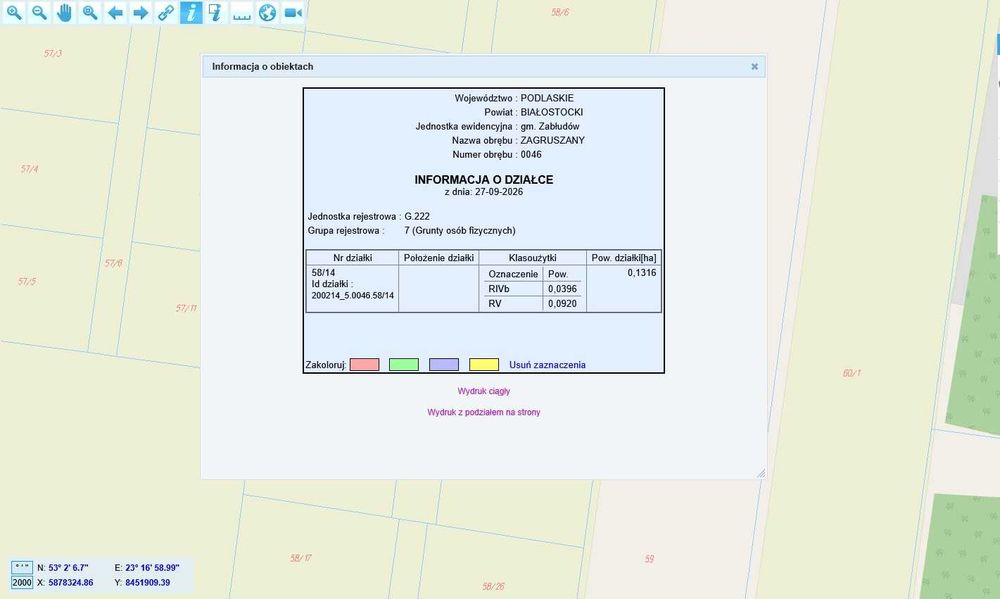Open Wydruk z podziałem na strony link
Image resolution: width=1000 pixels, height=599 pixels.
[x=483, y=412]
